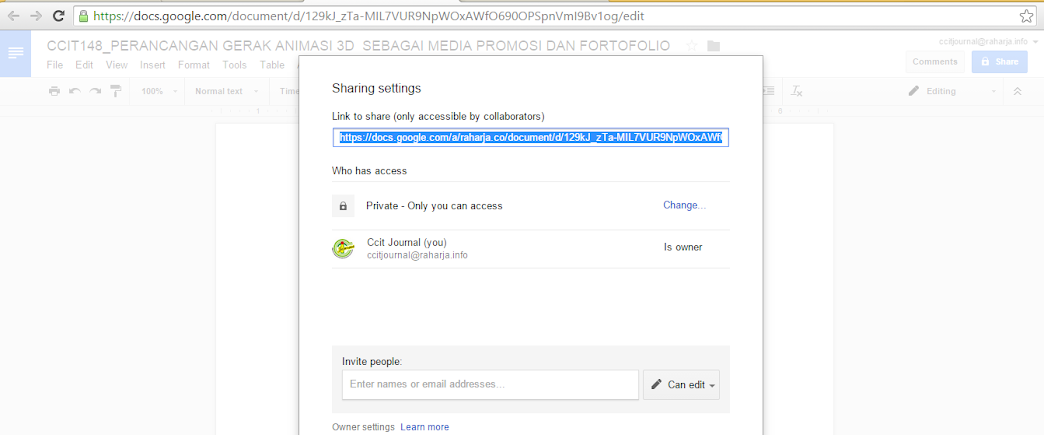The image size is (1044, 435).
Task: Reload the page with refresh icon
Action: point(59,15)
